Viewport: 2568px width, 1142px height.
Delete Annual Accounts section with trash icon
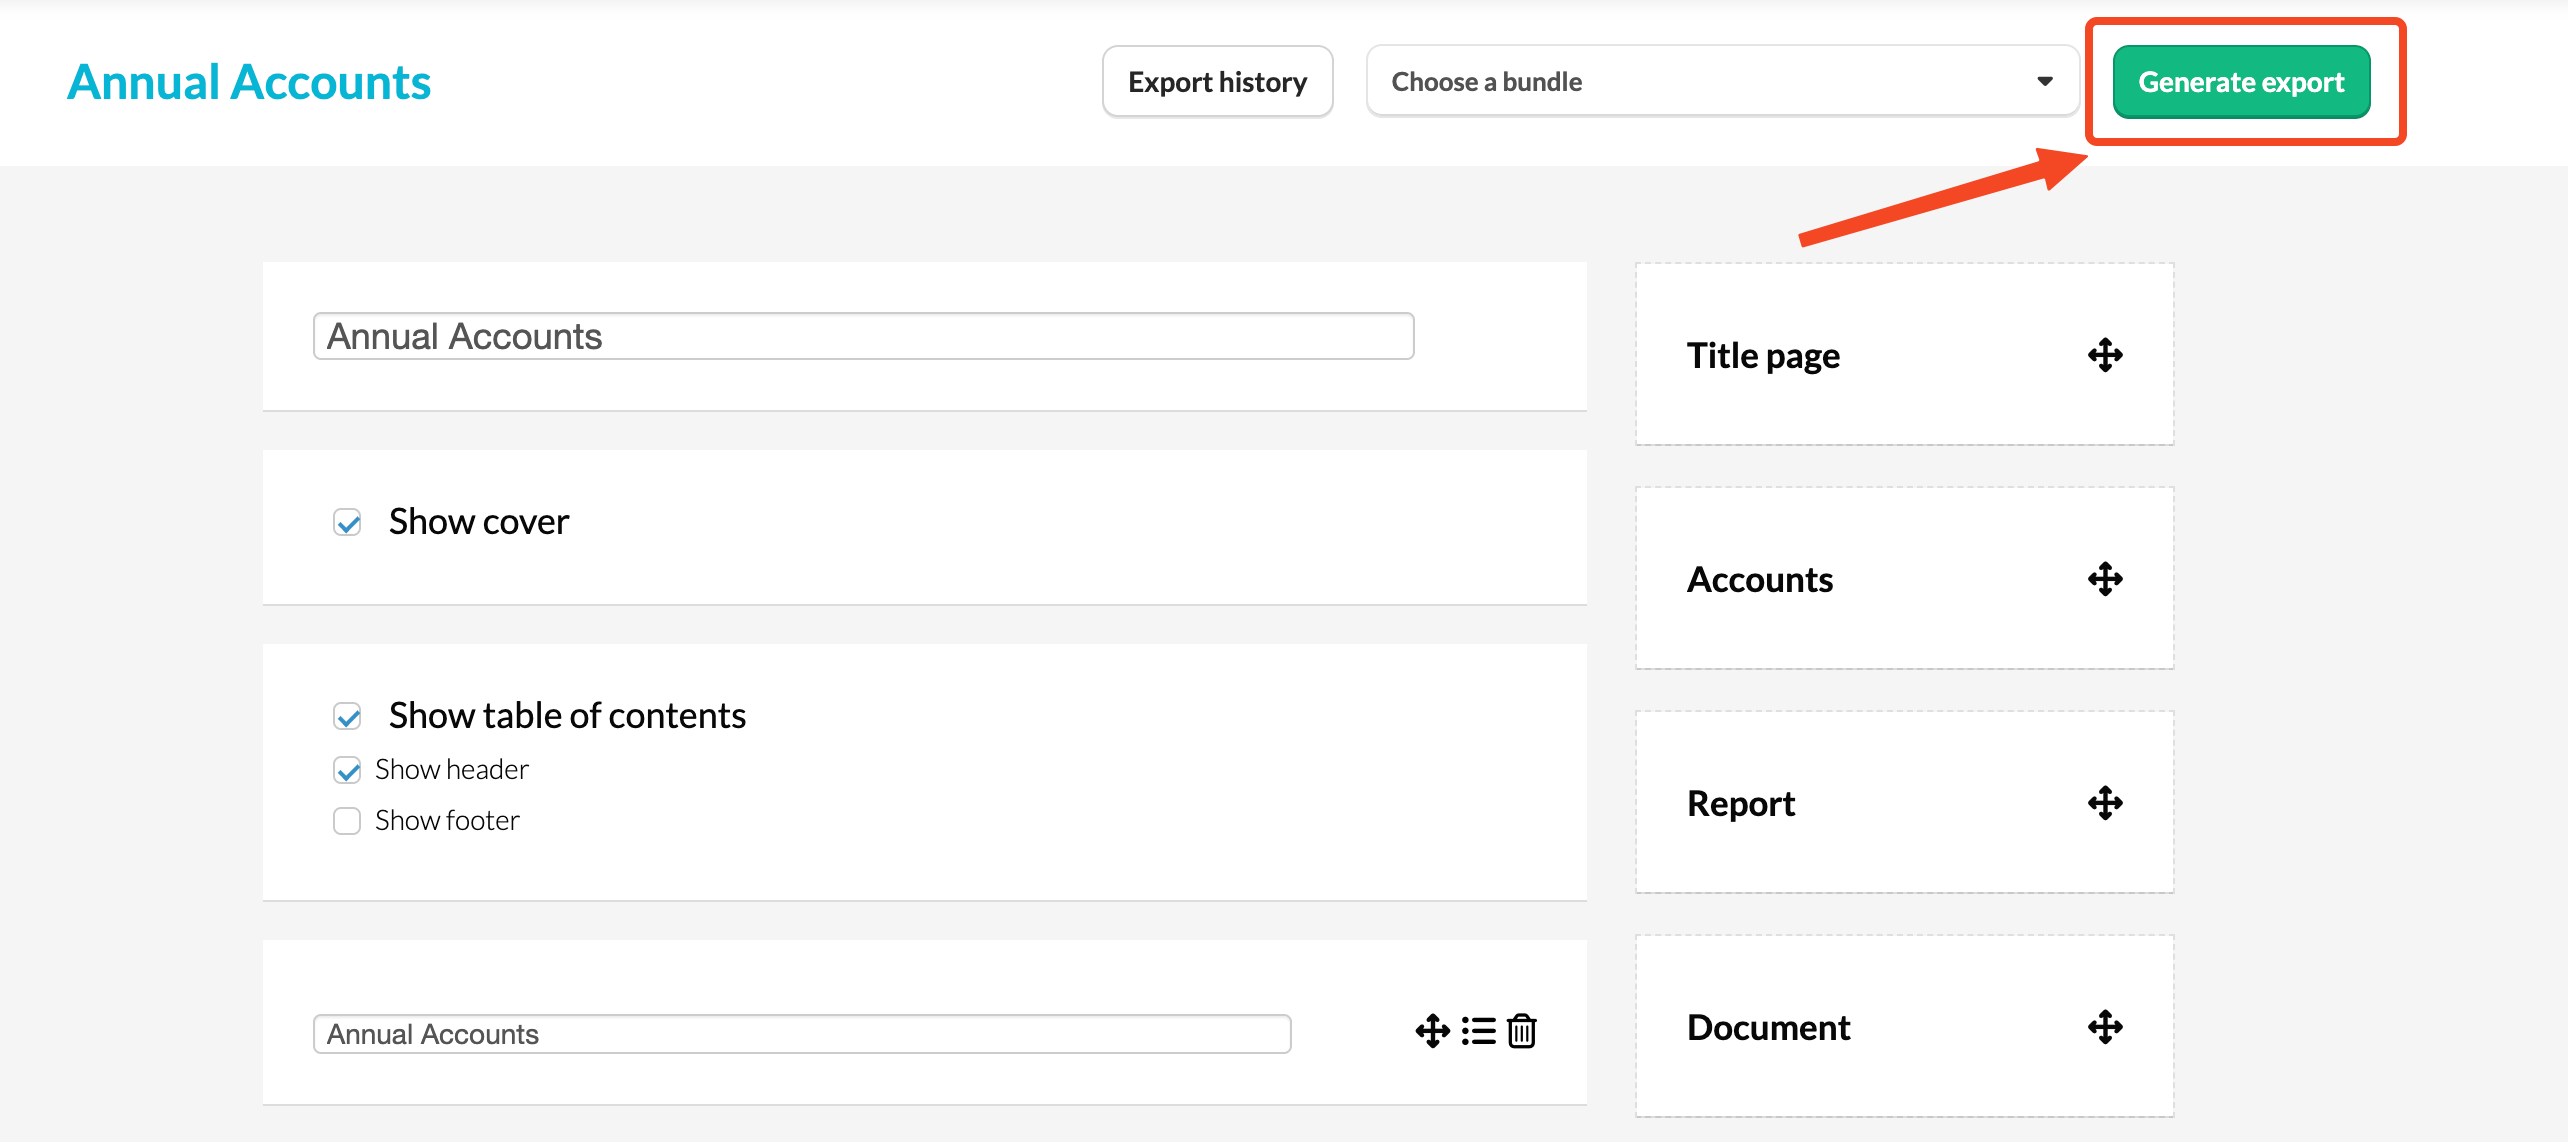[x=1522, y=1031]
